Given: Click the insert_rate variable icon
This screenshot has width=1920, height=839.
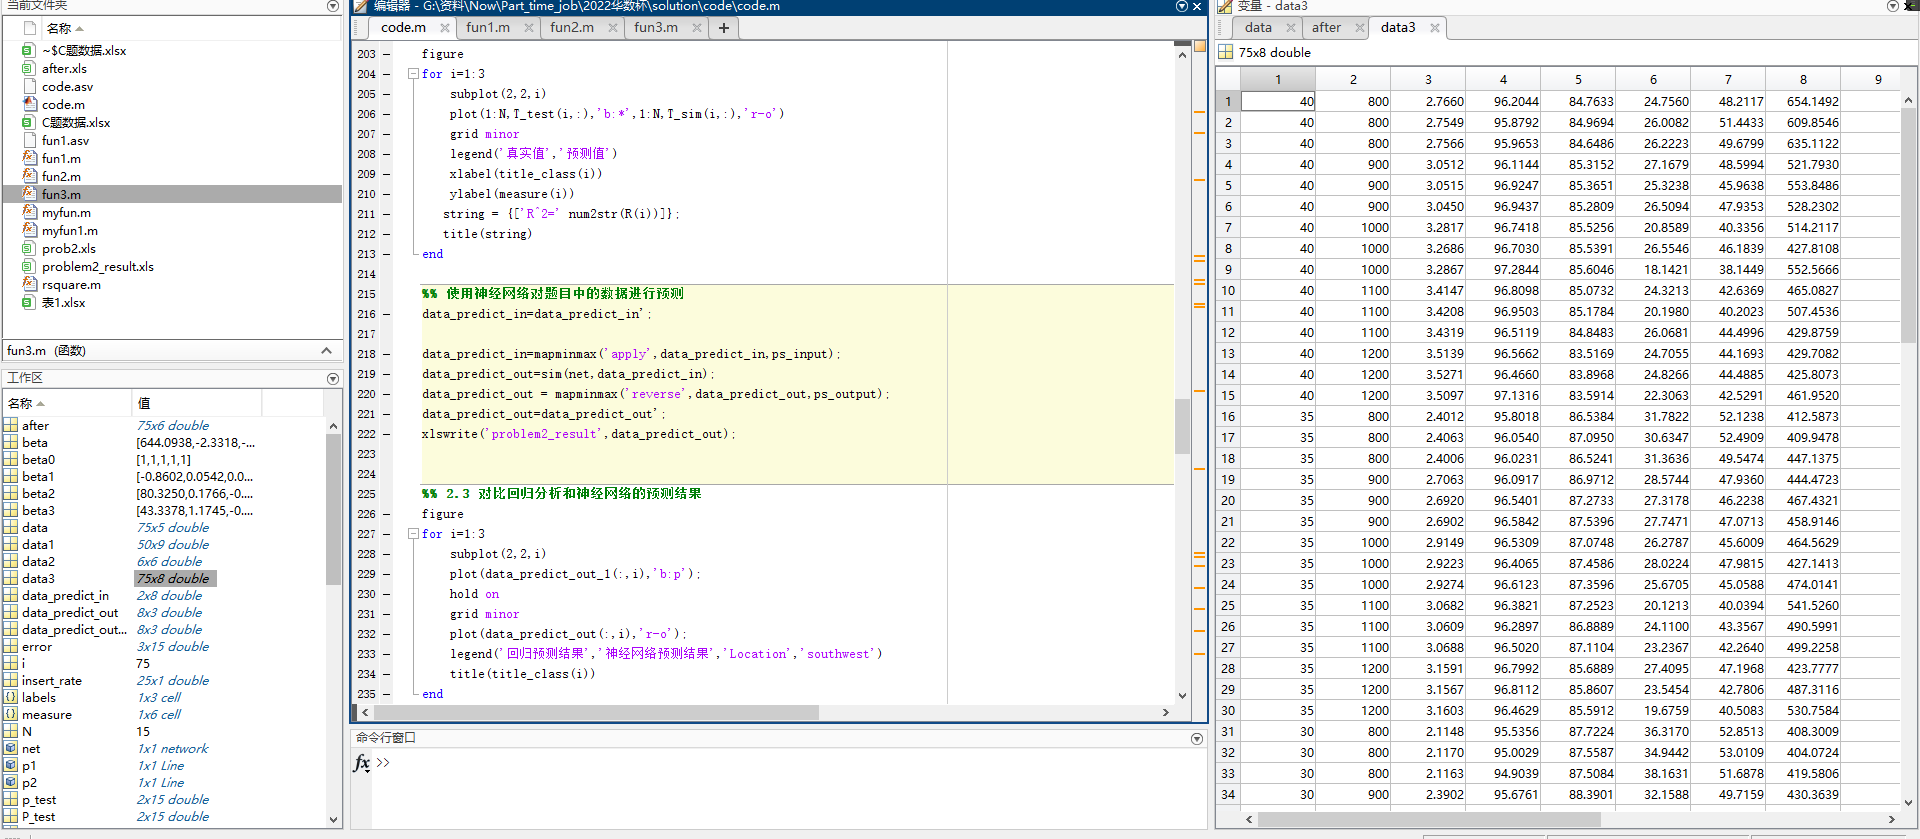Looking at the screenshot, I should 11,680.
